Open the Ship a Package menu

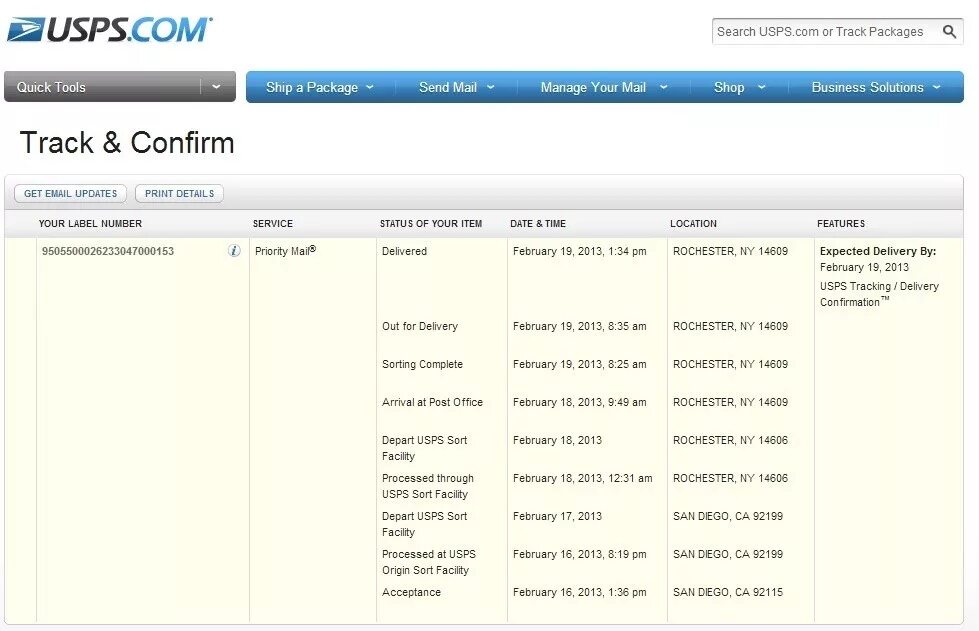pyautogui.click(x=312, y=87)
